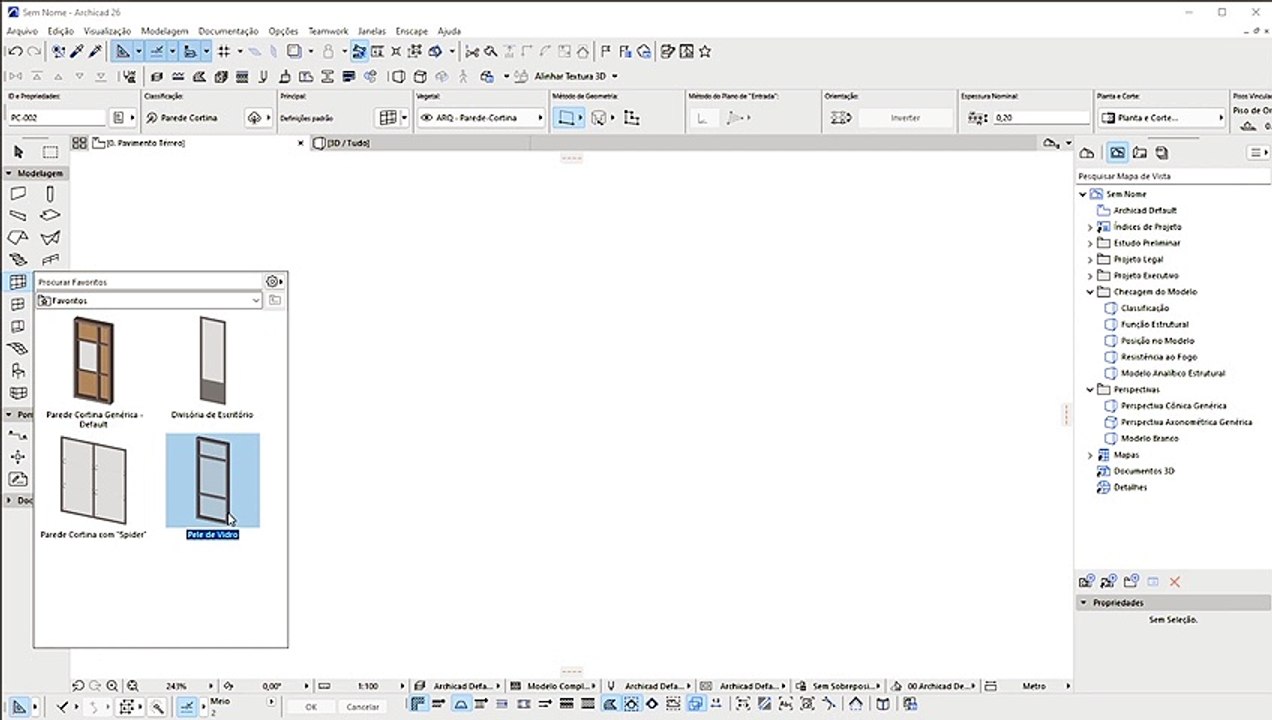1272x720 pixels.
Task: Select the Shell tool
Action: coord(50,238)
